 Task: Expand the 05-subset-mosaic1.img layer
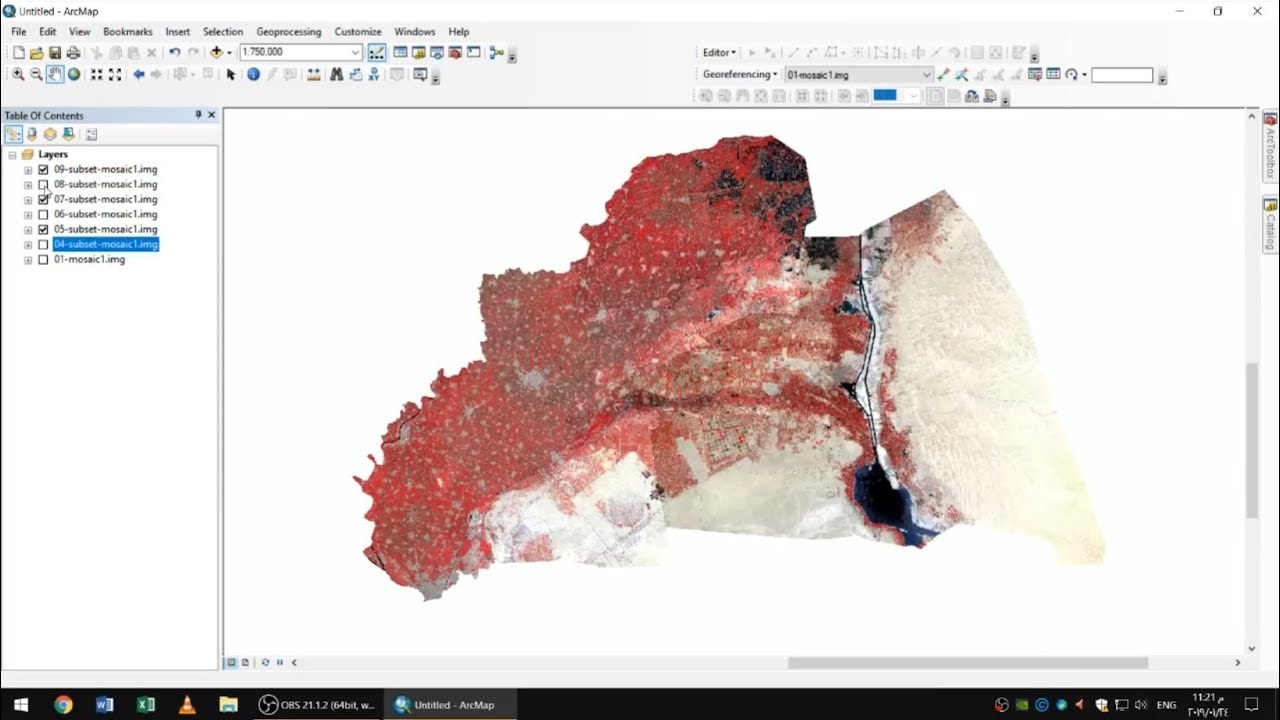[28, 230]
